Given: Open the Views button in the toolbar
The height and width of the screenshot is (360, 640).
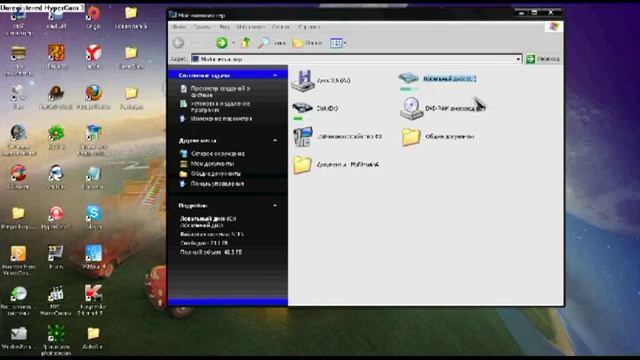Looking at the screenshot, I should [336, 42].
